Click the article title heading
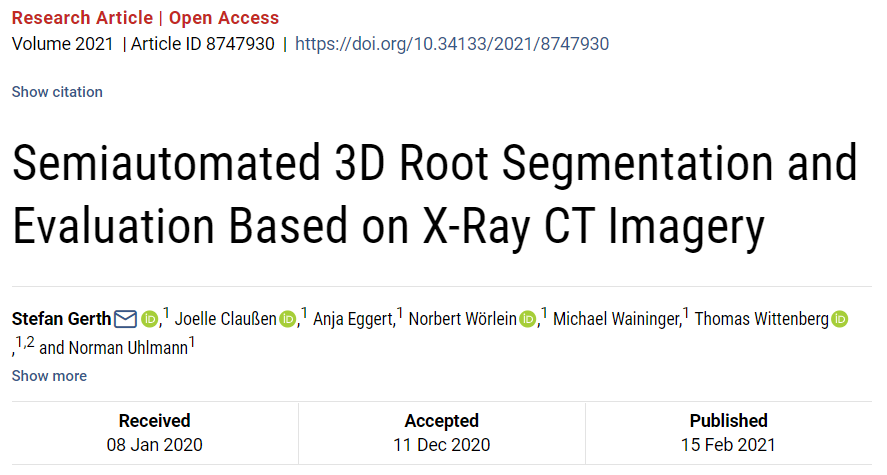 tap(434, 195)
